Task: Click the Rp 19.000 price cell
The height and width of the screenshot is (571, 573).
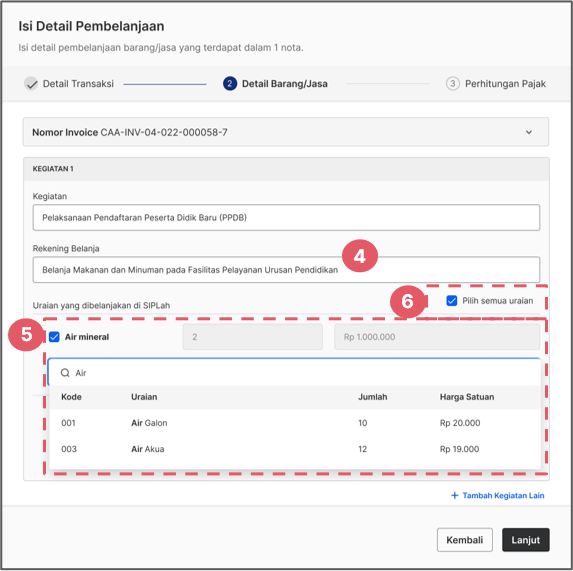Action: (459, 449)
